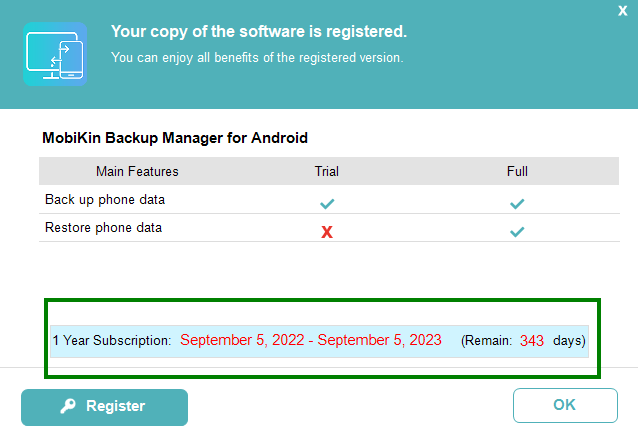Click the key icon on Register button
The image size is (638, 438).
68,406
